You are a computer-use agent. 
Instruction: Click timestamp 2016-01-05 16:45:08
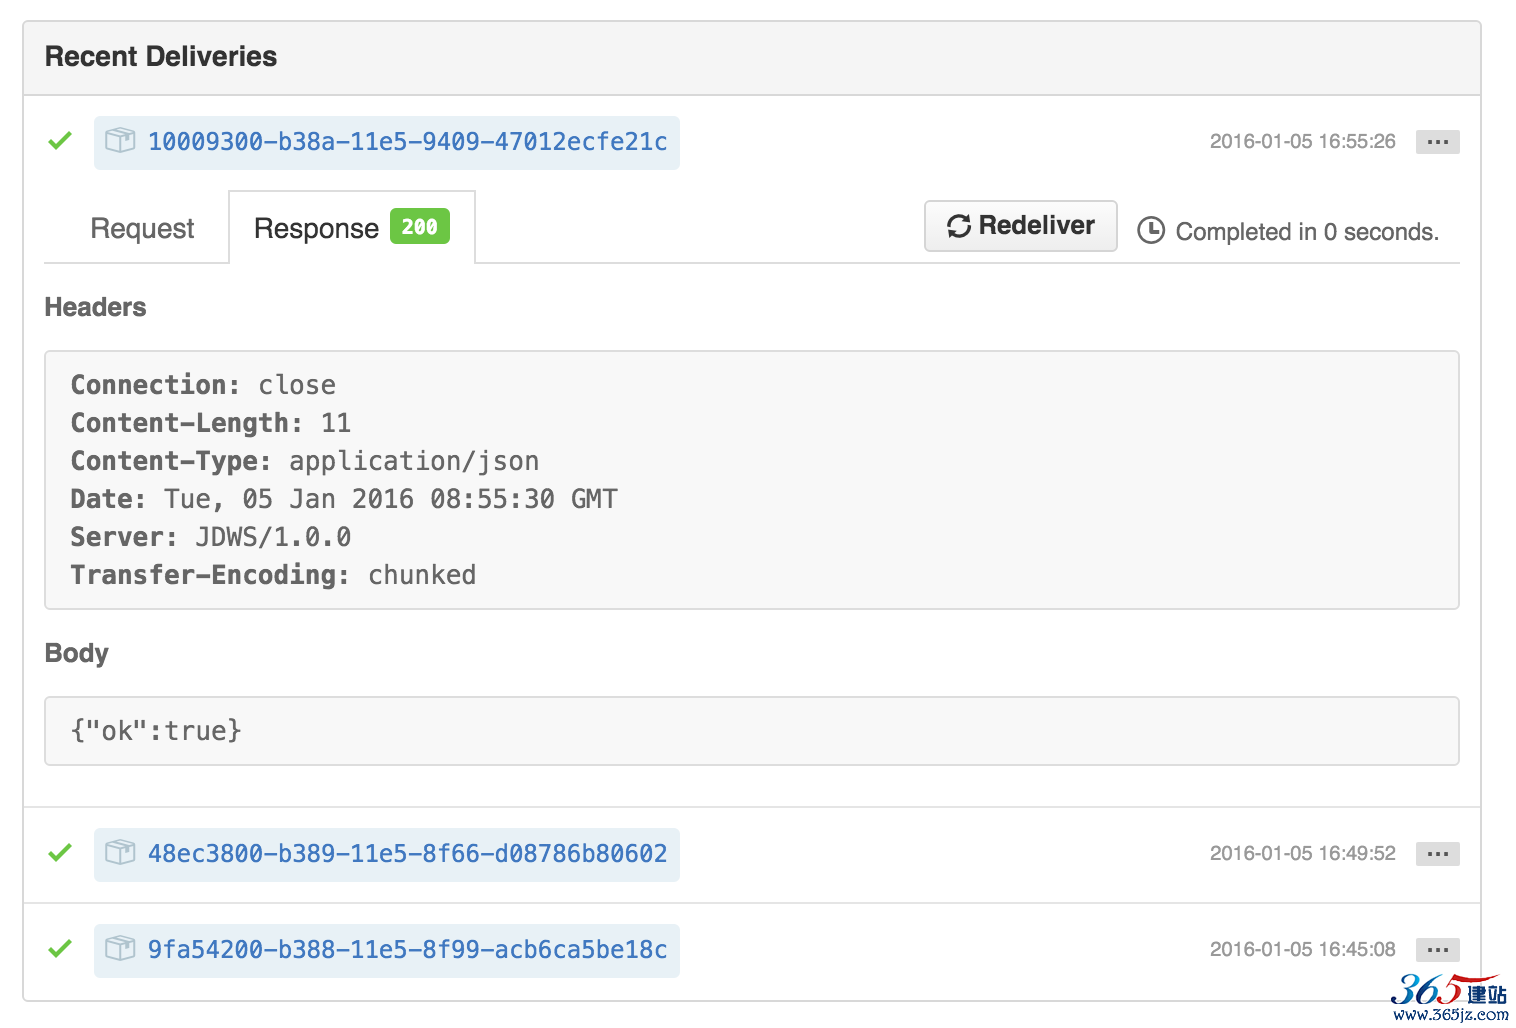tap(1302, 950)
